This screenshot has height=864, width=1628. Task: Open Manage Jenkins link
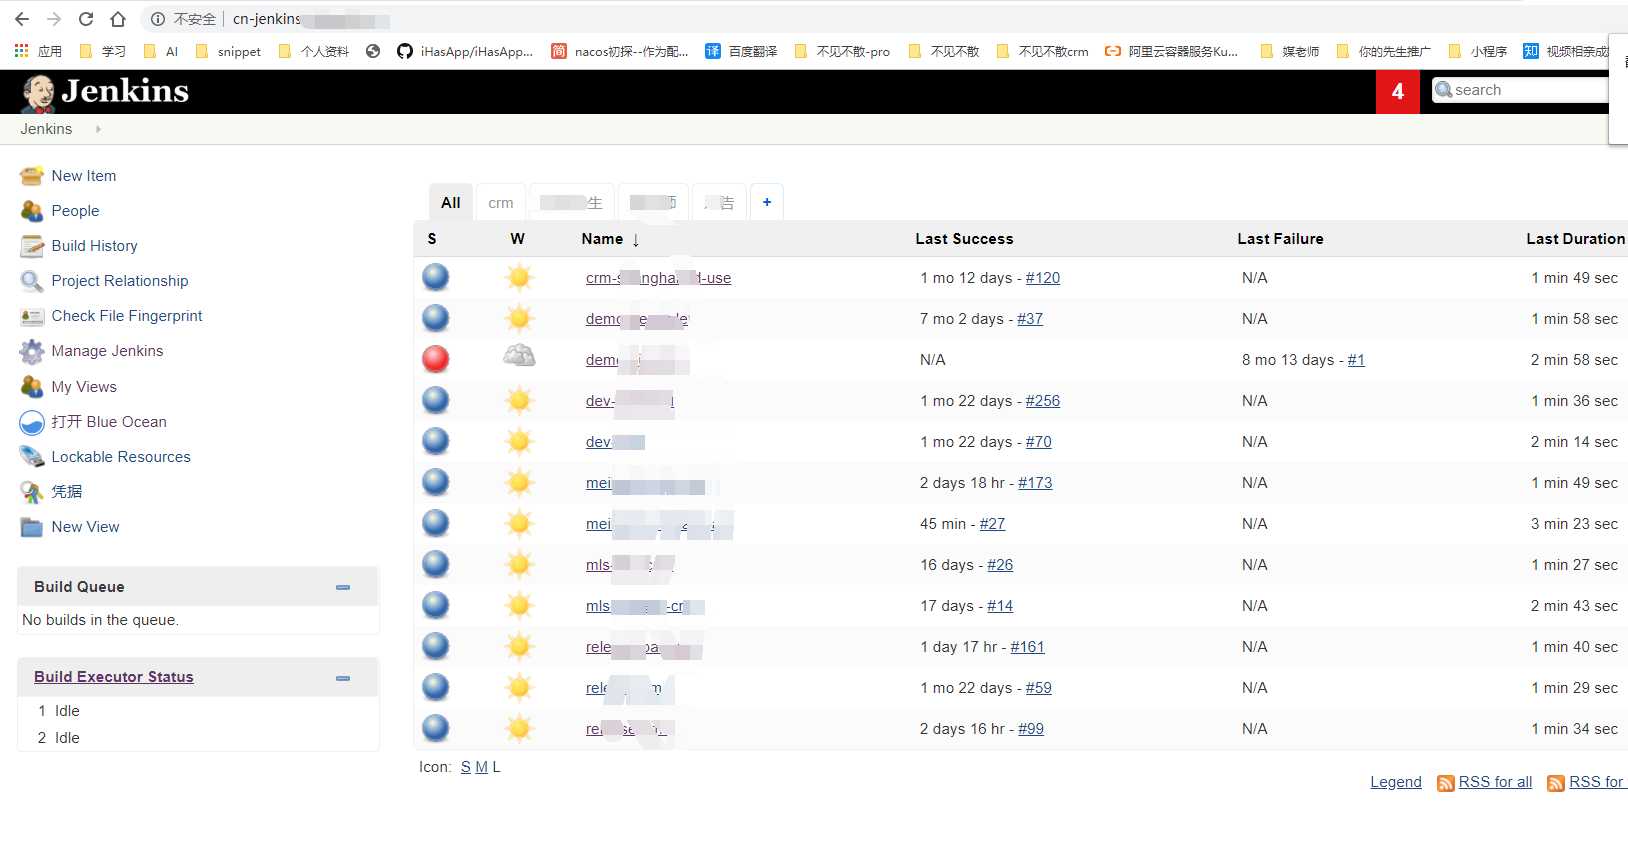(x=107, y=351)
